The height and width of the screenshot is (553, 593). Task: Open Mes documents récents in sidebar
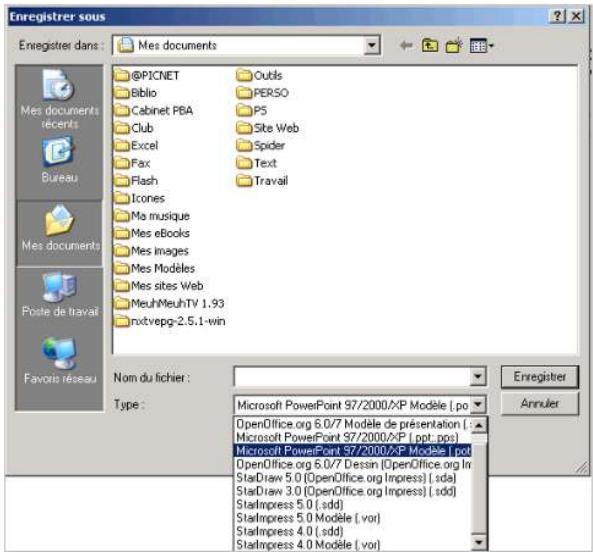coord(60,99)
